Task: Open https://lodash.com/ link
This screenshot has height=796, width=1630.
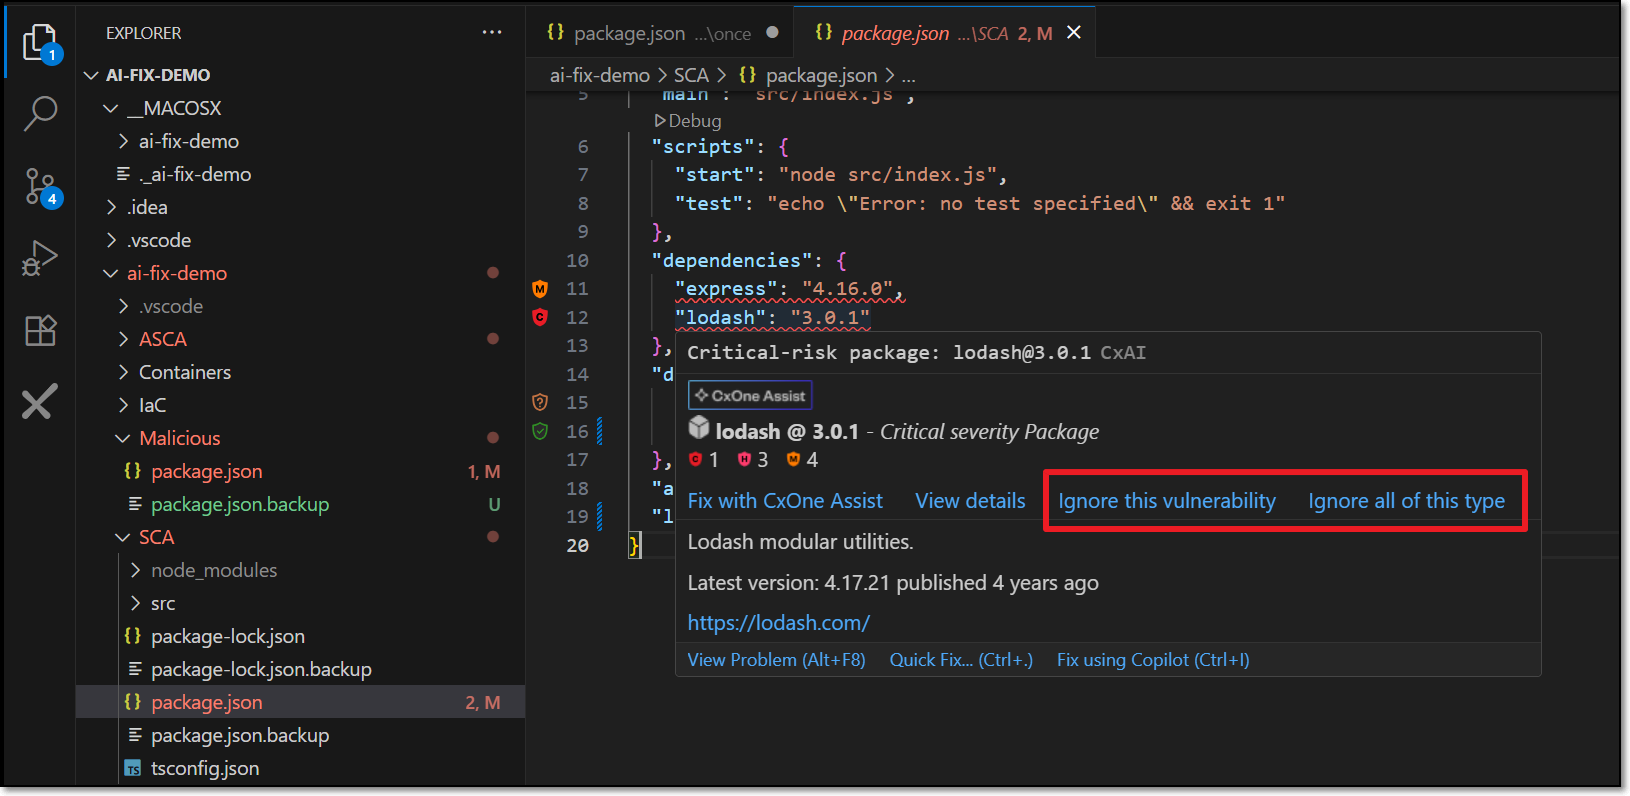Action: (778, 622)
